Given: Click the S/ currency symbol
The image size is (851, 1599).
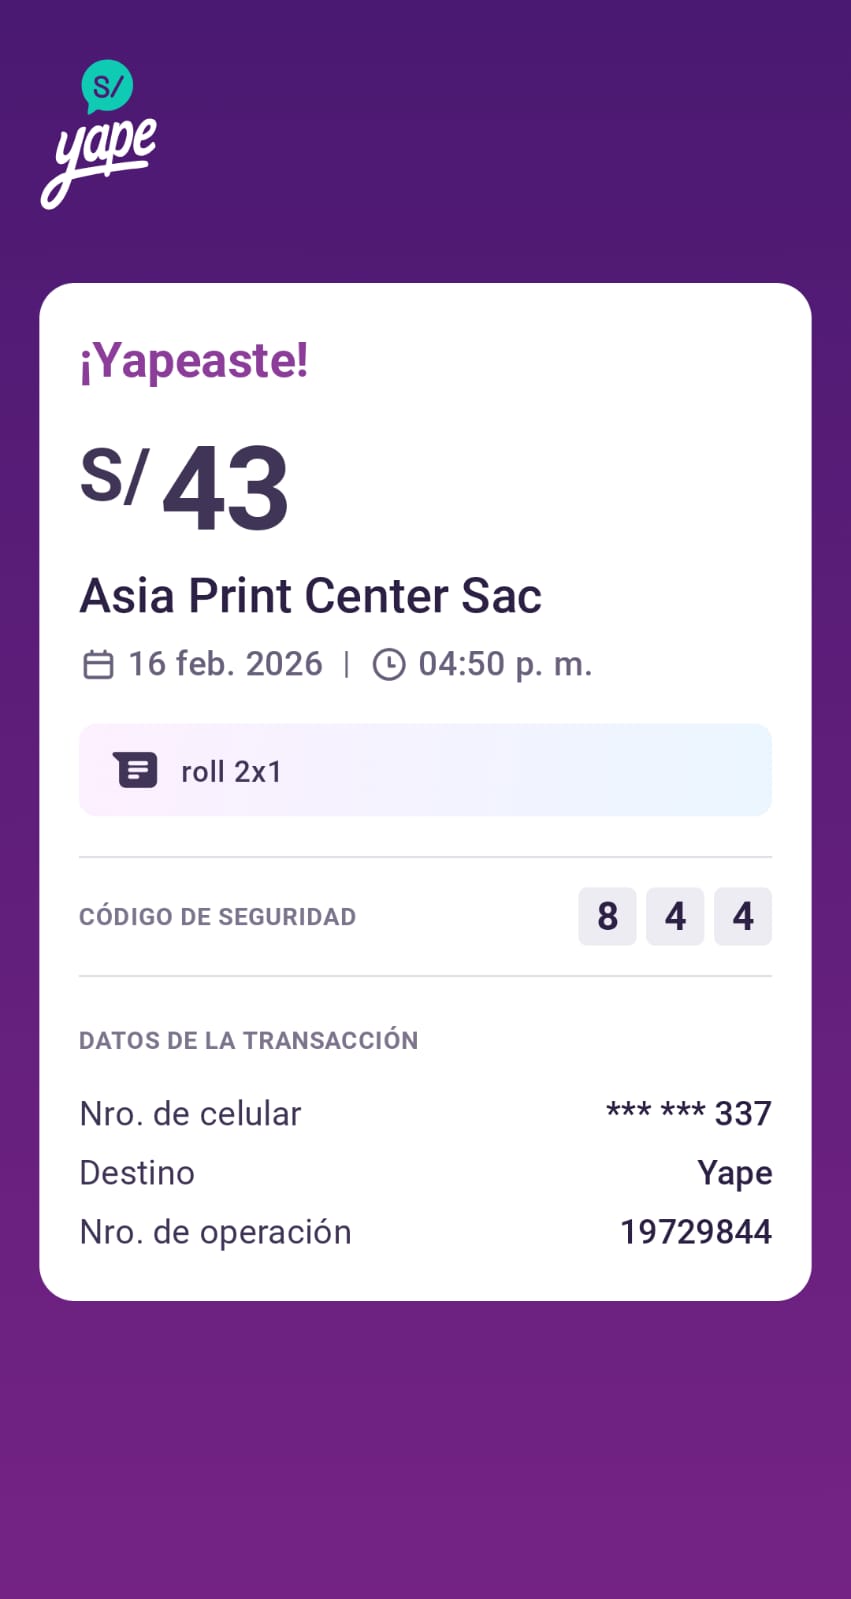Looking at the screenshot, I should pyautogui.click(x=114, y=476).
